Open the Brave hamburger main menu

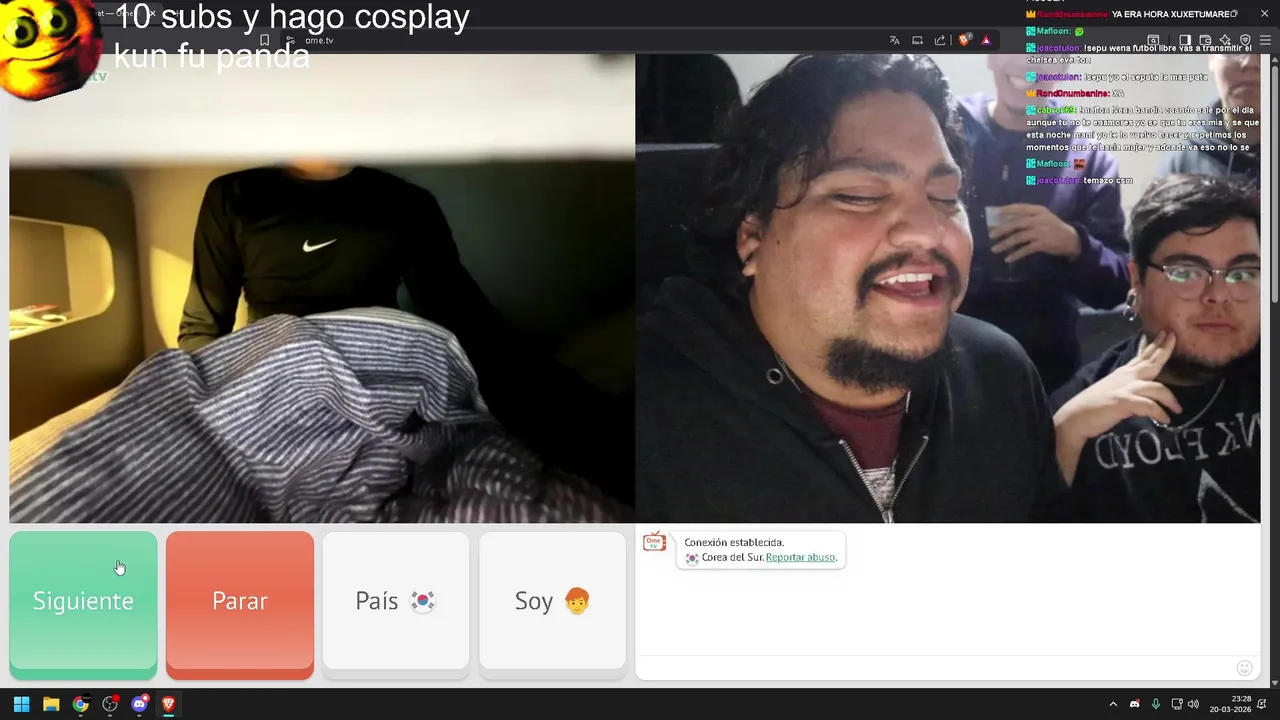[1265, 40]
